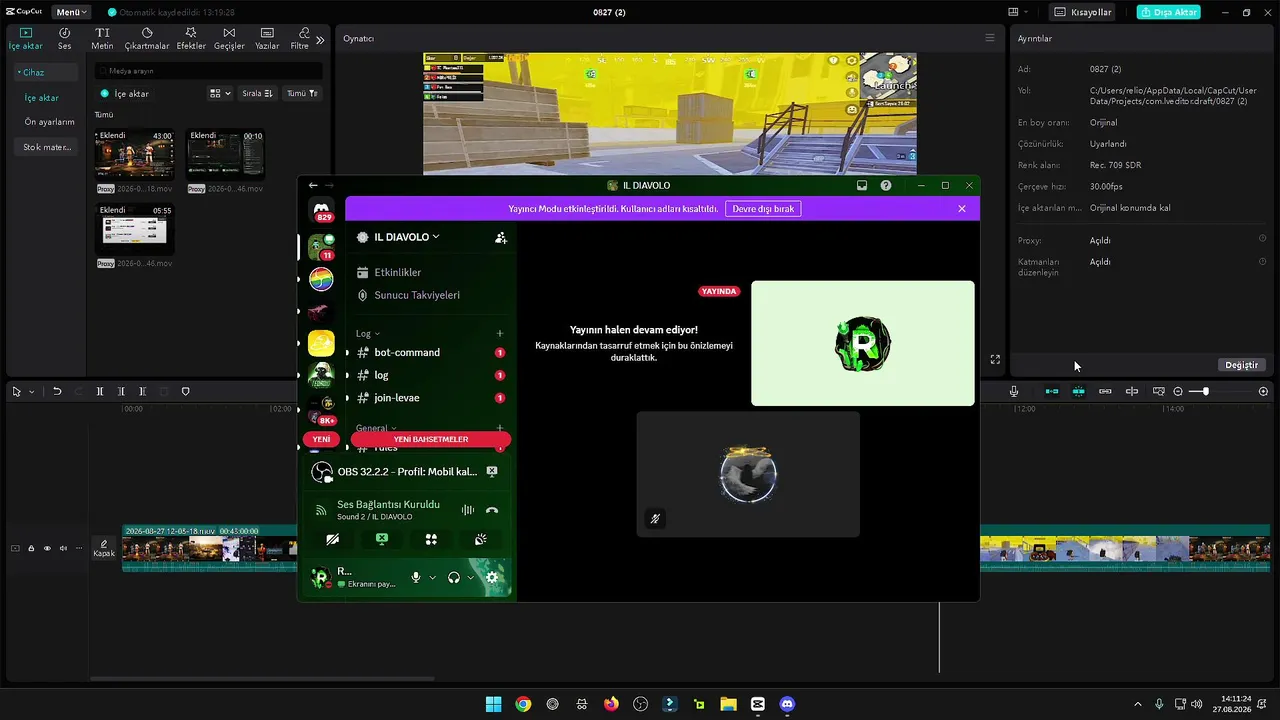Viewport: 1280px width, 720px height.
Task: Disconnect from the voice channel
Action: point(492,510)
